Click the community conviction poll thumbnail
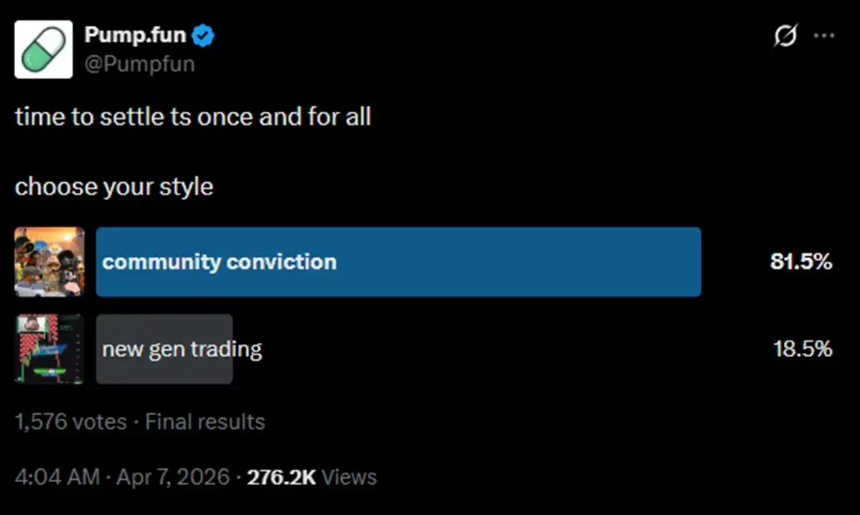 (x=50, y=262)
